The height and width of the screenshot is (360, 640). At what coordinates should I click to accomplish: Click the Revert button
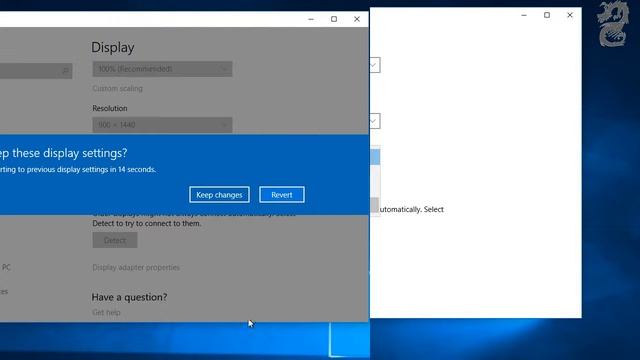click(282, 195)
